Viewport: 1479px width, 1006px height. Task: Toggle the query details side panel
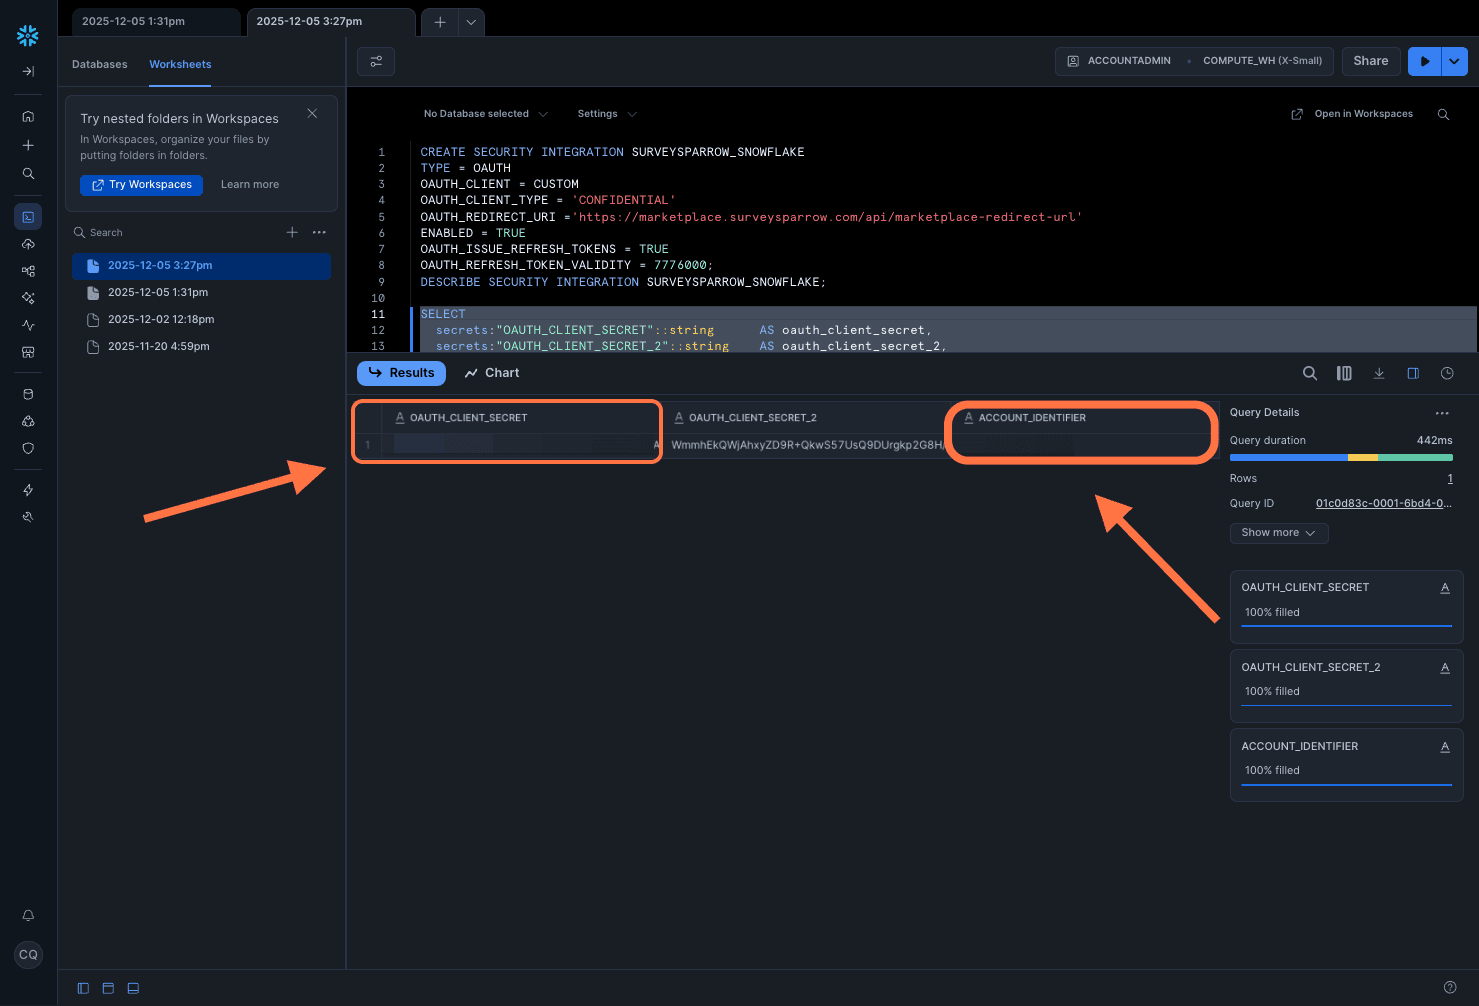1413,373
